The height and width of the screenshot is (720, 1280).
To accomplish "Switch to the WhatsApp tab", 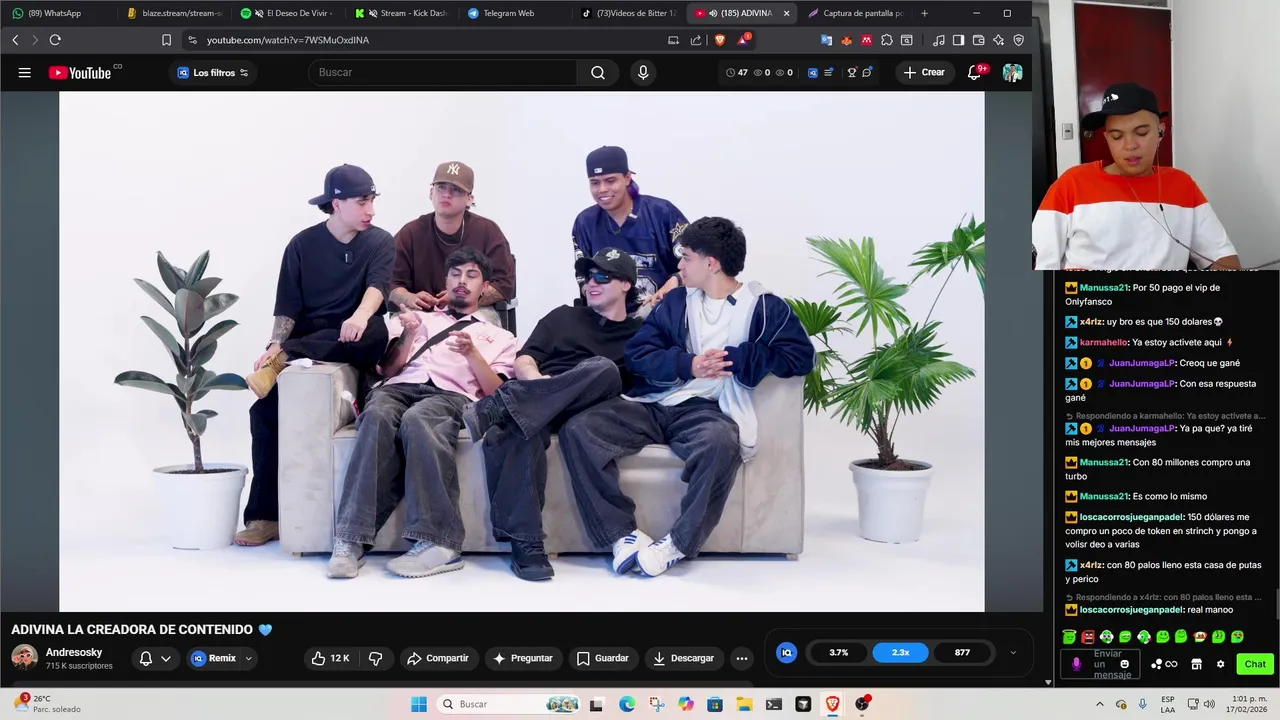I will coord(55,13).
